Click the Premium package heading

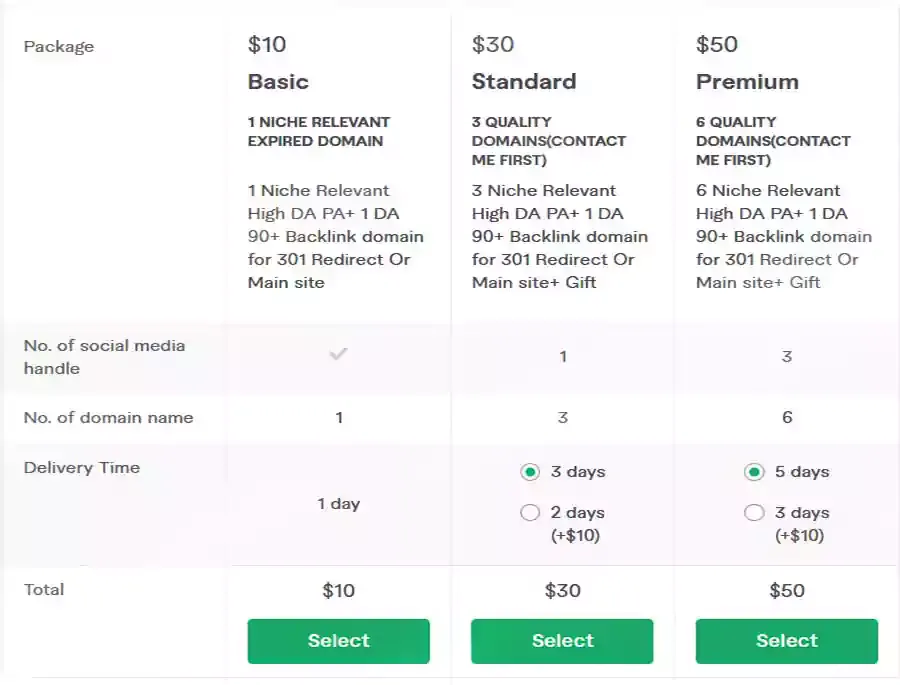pos(747,82)
